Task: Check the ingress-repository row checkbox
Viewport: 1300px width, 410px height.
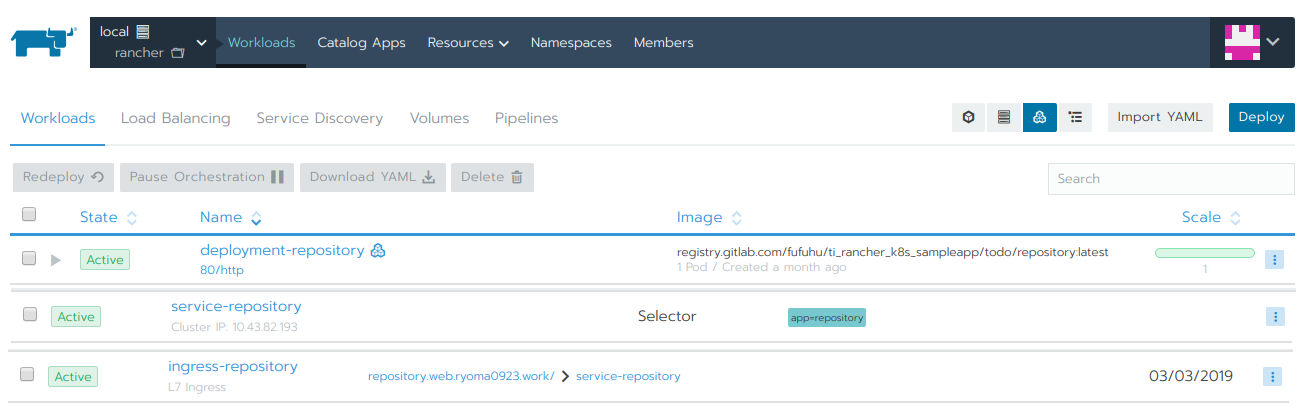Action: point(27,374)
